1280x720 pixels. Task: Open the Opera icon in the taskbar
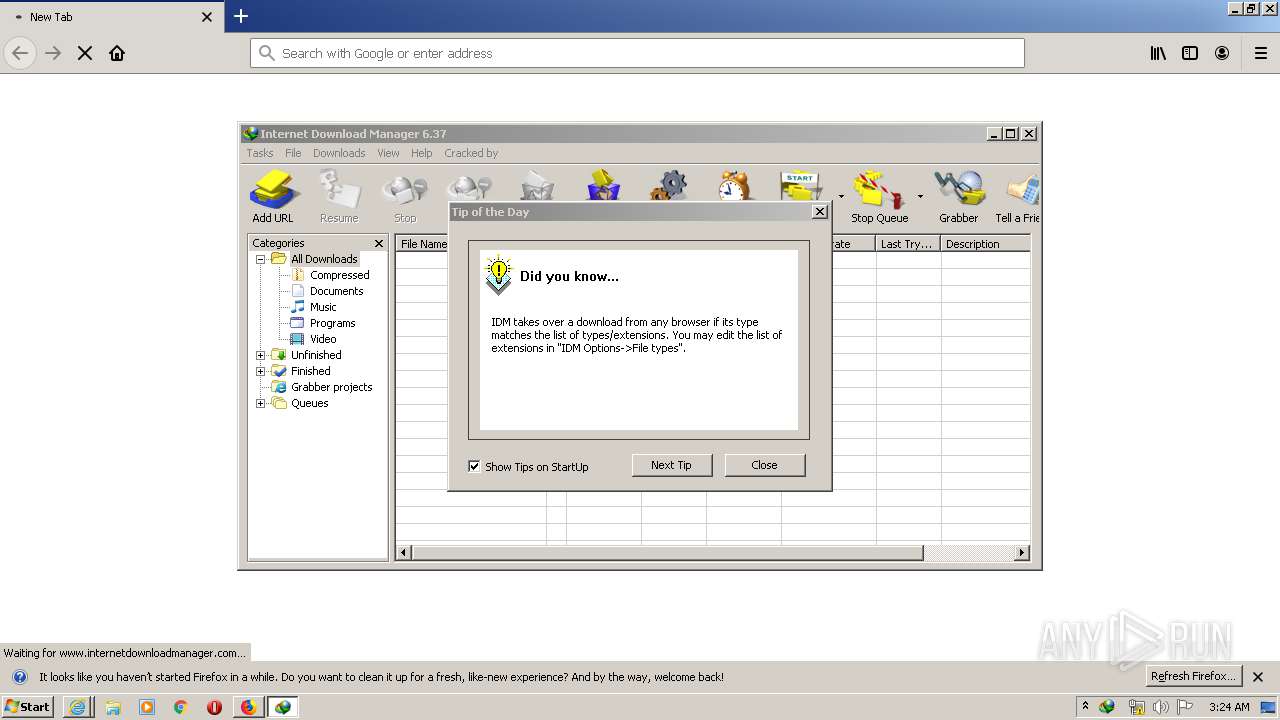point(214,707)
